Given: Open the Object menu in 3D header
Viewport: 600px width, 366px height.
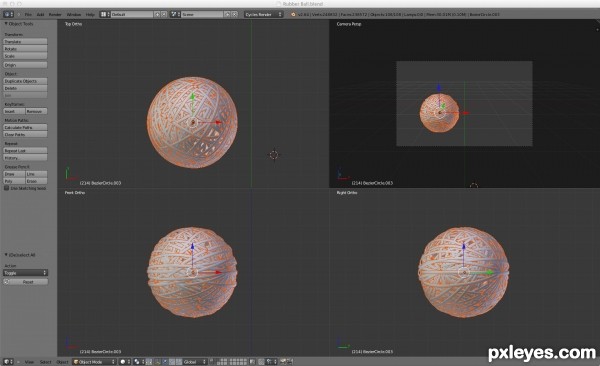Looking at the screenshot, I should click(x=62, y=362).
